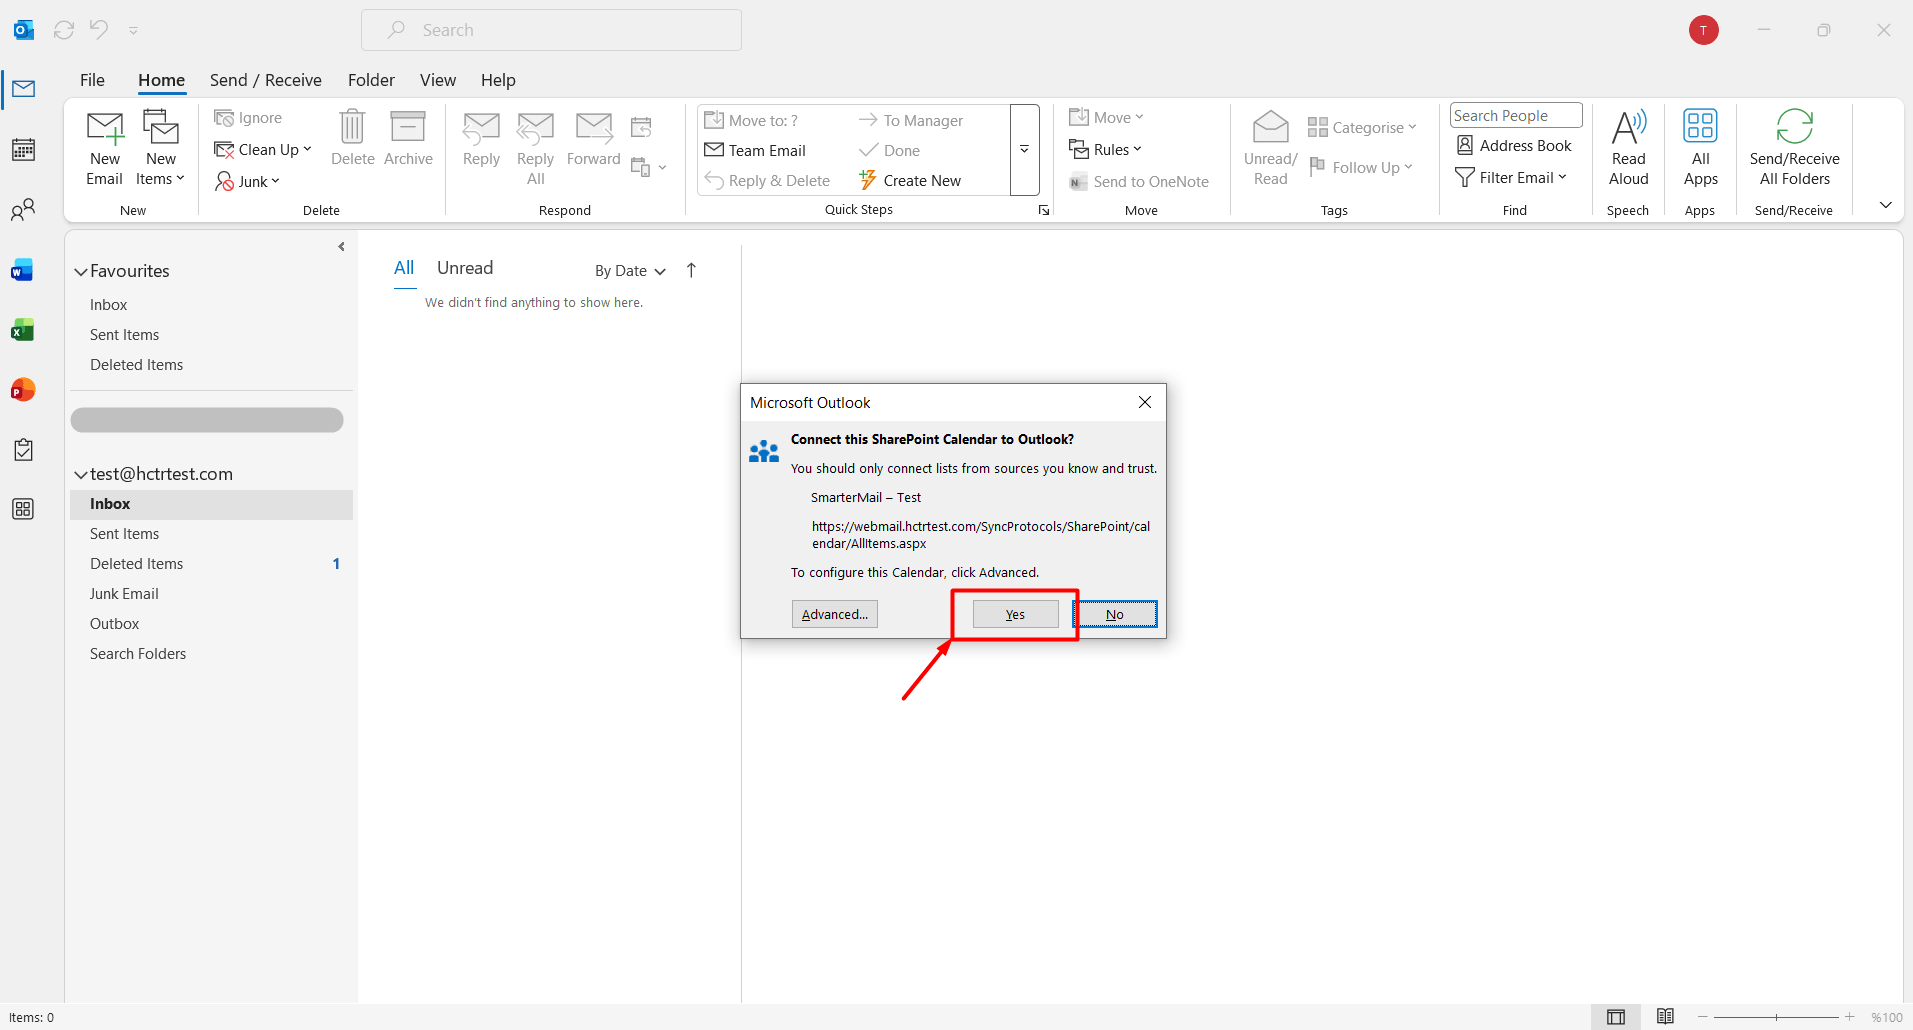This screenshot has width=1913, height=1030.
Task: Open the Rules dropdown
Action: click(x=1105, y=150)
